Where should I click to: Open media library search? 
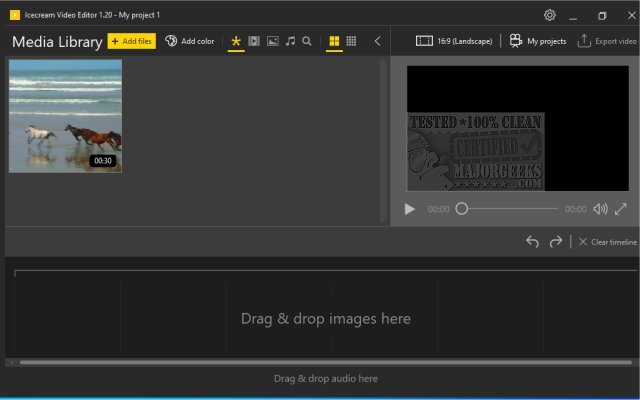[x=307, y=41]
